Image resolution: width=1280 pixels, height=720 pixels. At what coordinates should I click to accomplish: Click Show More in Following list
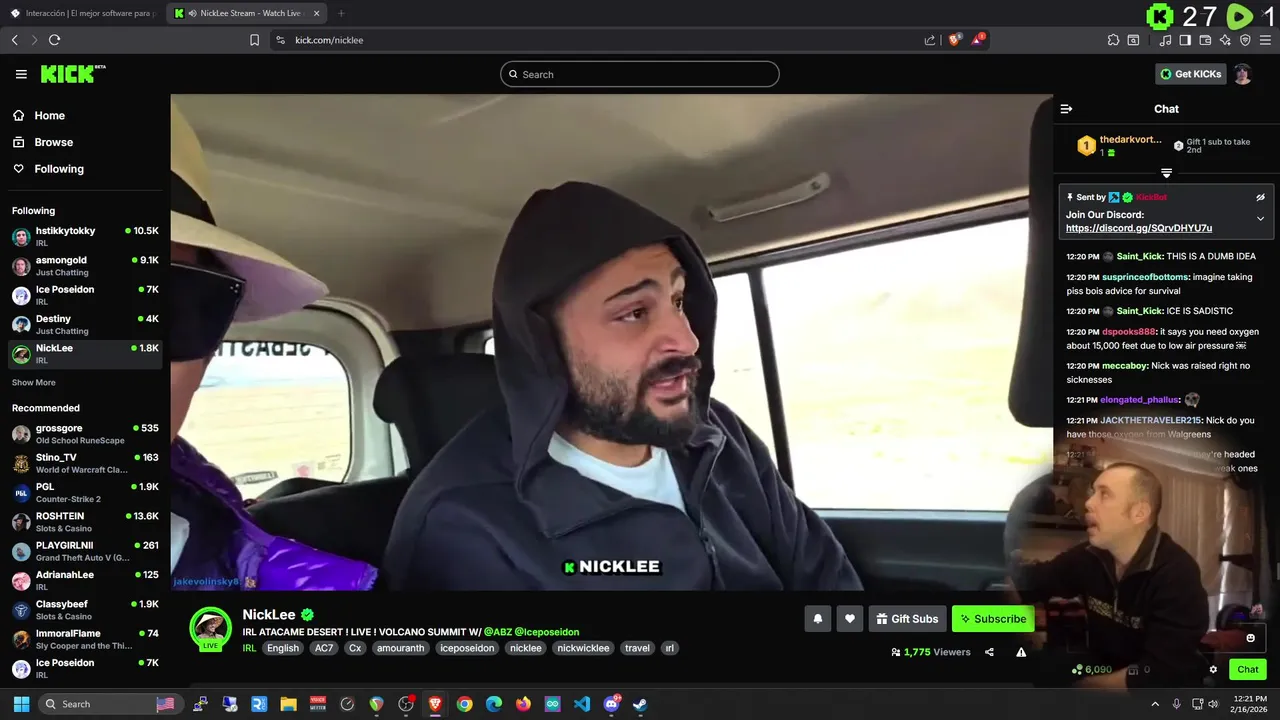click(x=34, y=383)
